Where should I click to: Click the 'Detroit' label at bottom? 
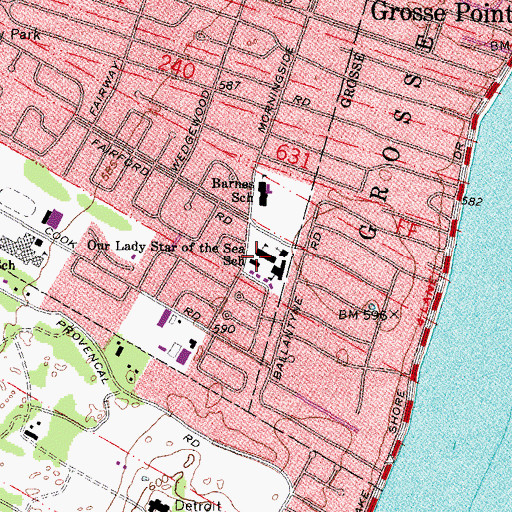(198, 506)
